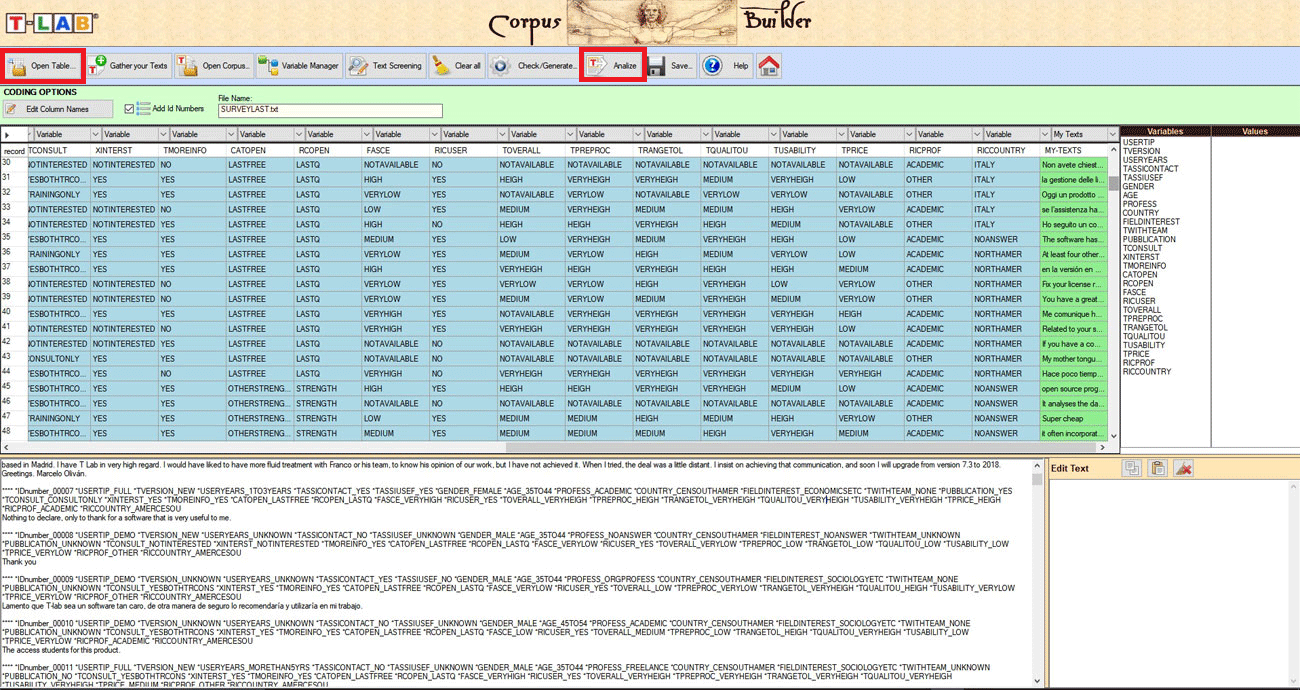Click the copy icon in Edit Text panel

click(1132, 468)
